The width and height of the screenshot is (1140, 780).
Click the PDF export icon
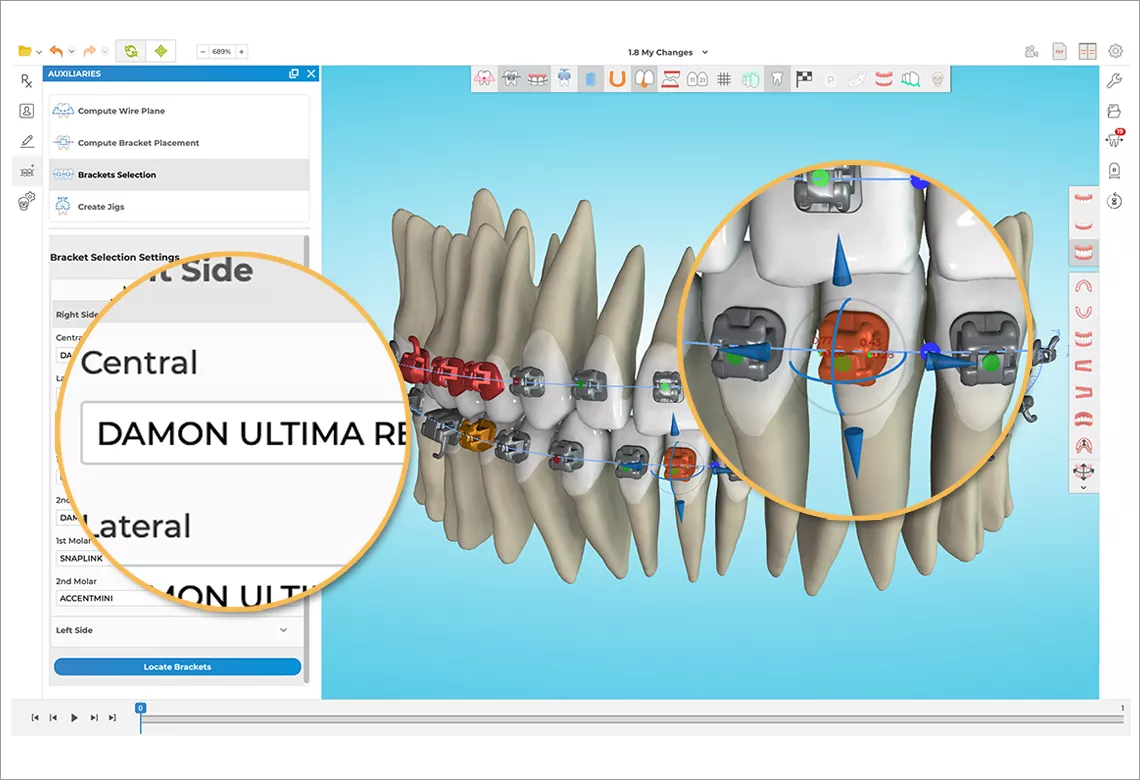coord(1059,51)
